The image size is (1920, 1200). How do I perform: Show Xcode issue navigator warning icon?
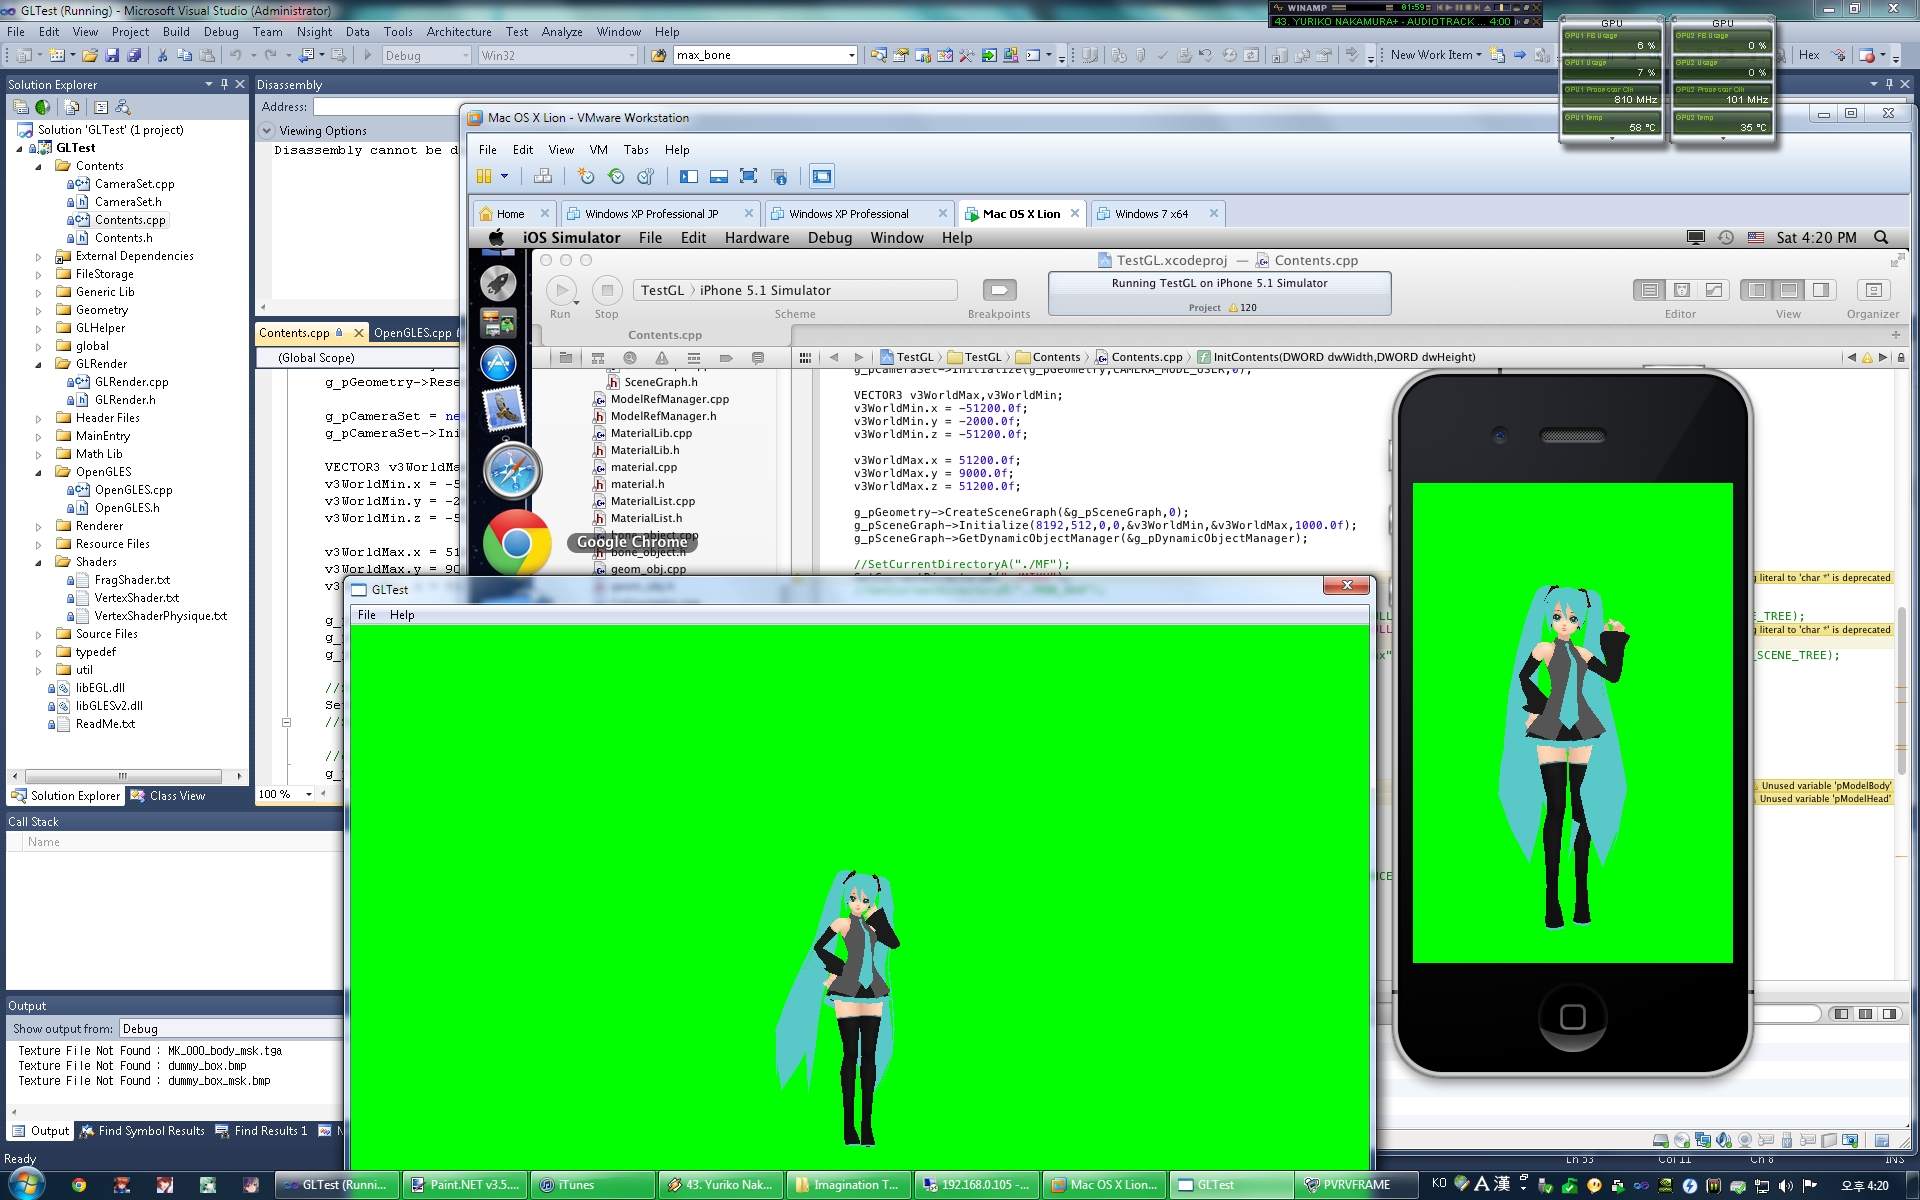click(x=662, y=358)
